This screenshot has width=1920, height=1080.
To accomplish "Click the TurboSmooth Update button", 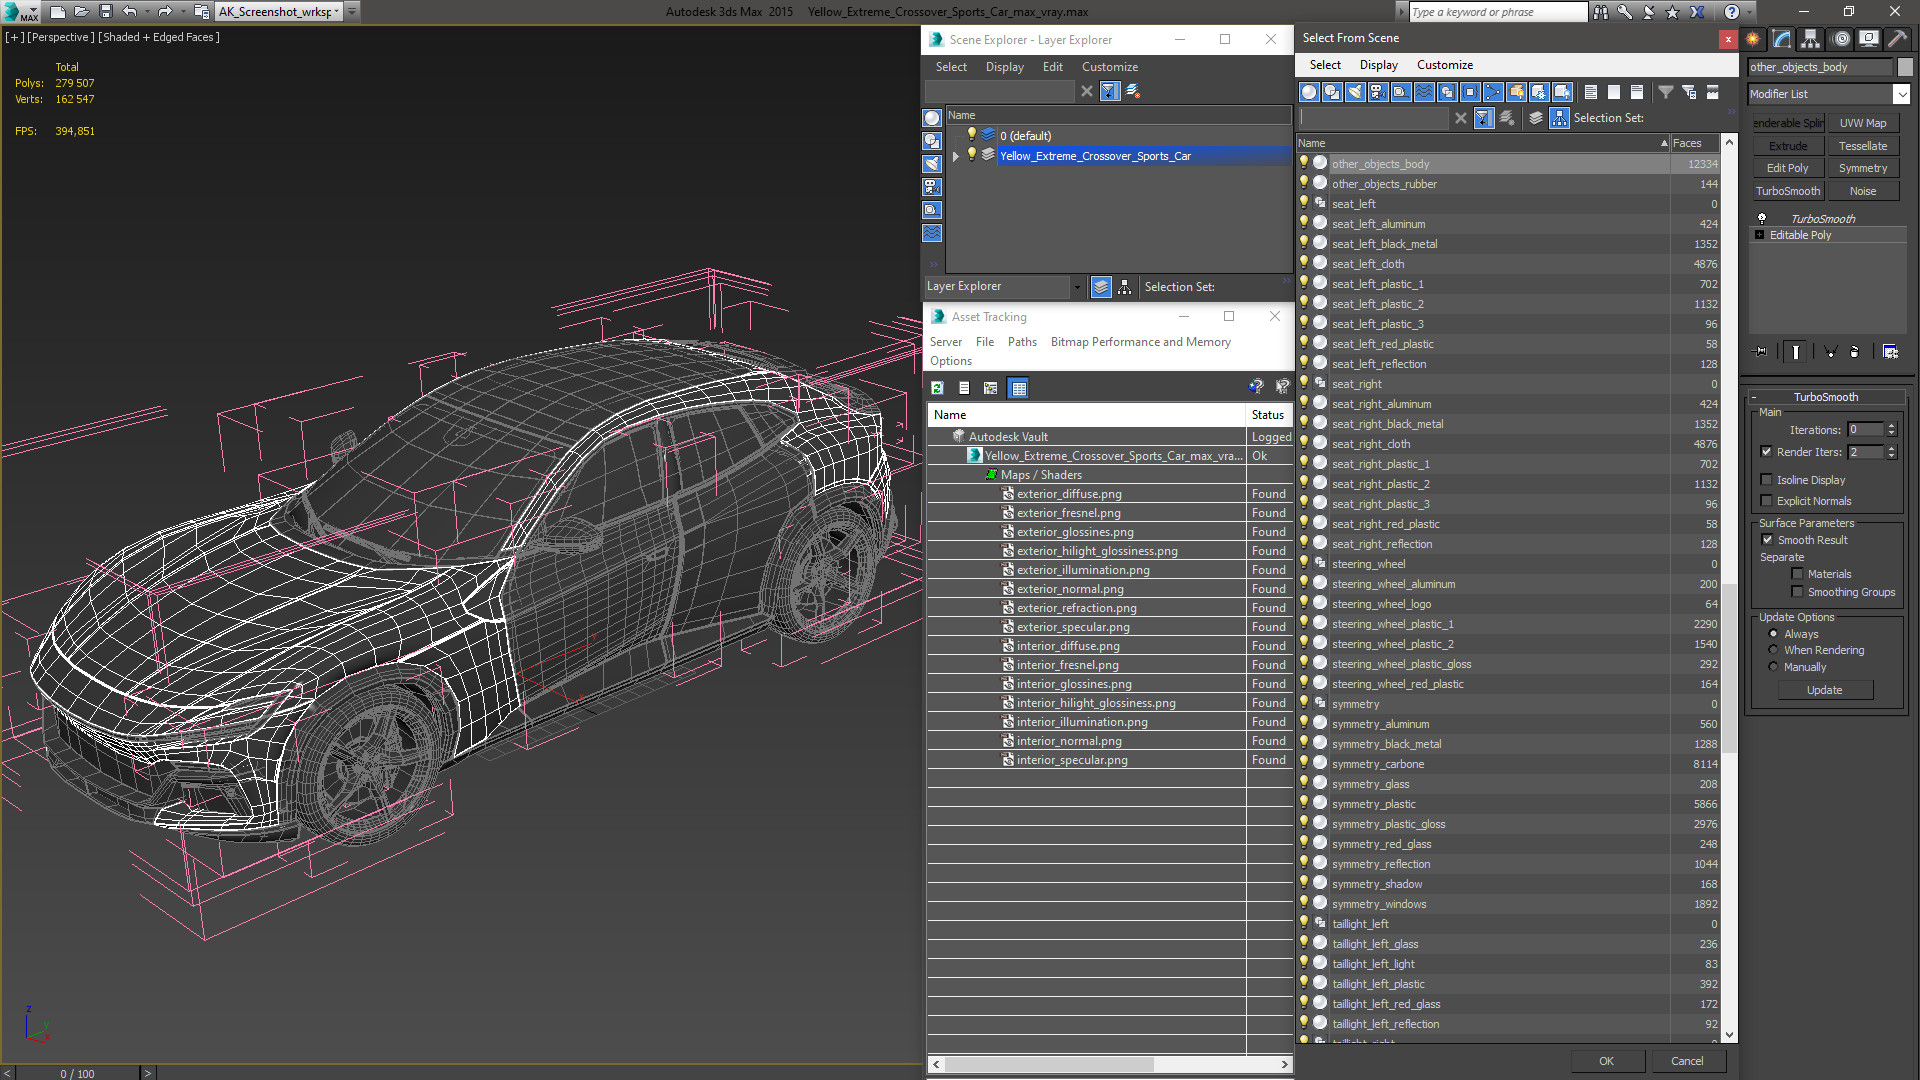I will coord(1824,690).
